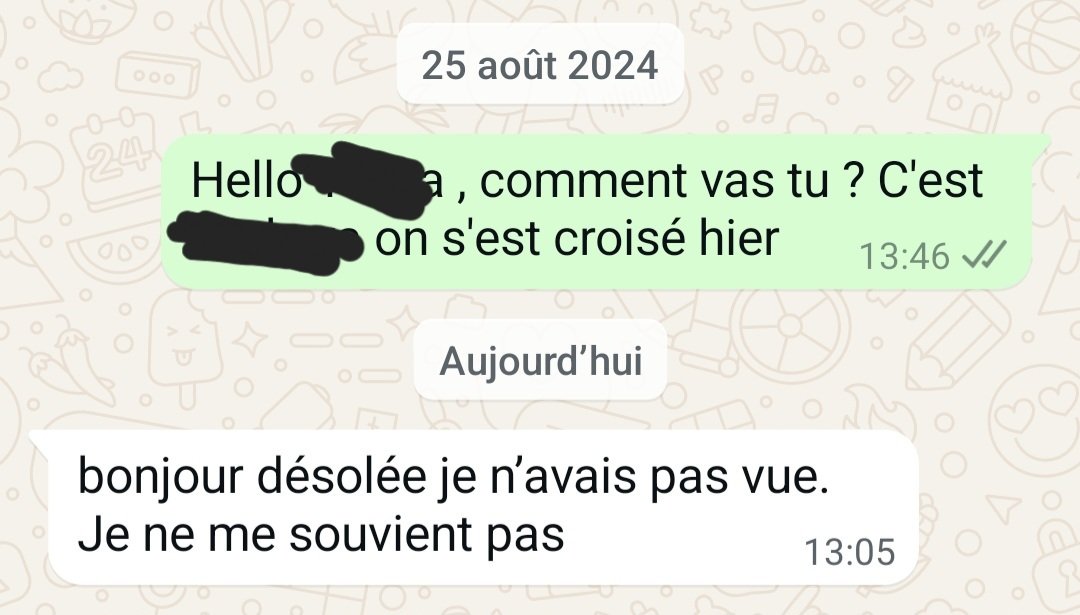Image resolution: width=1080 pixels, height=615 pixels.
Task: Click the four-point sparkle star doodle
Action: (x=249, y=338)
